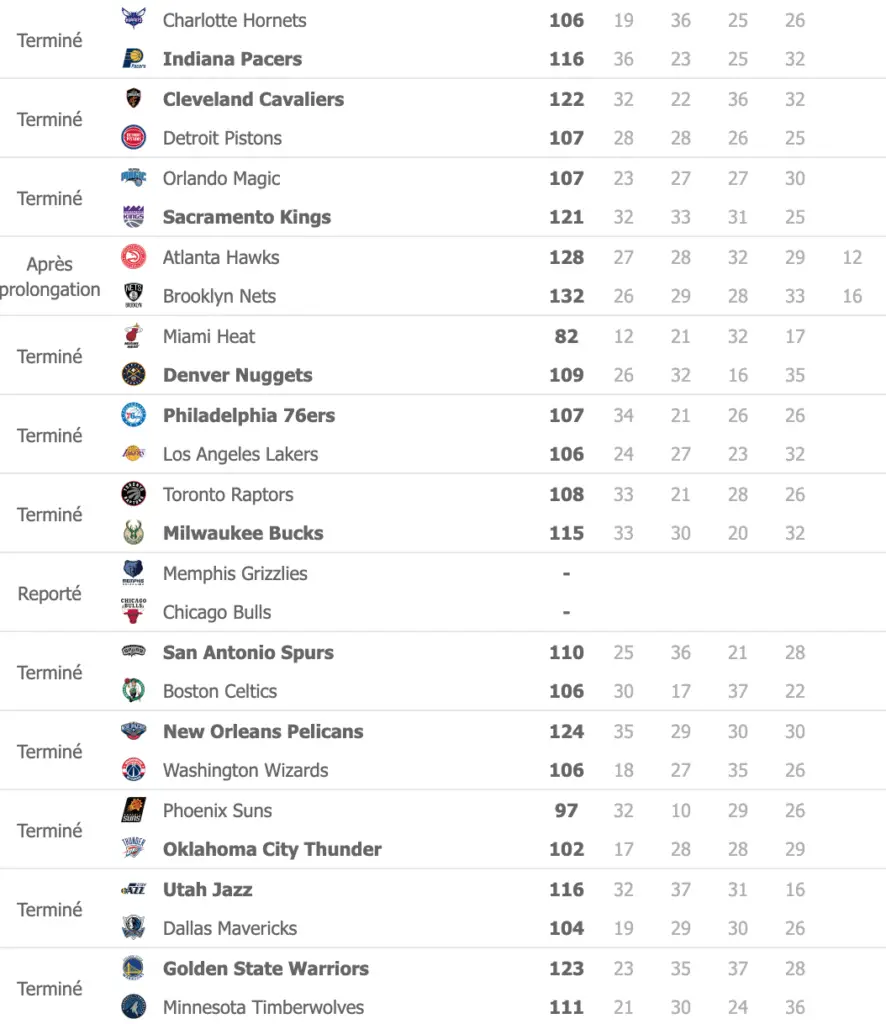Click the Après prolongation match status
Viewport: 886px width, 1024px height.
pyautogui.click(x=50, y=277)
